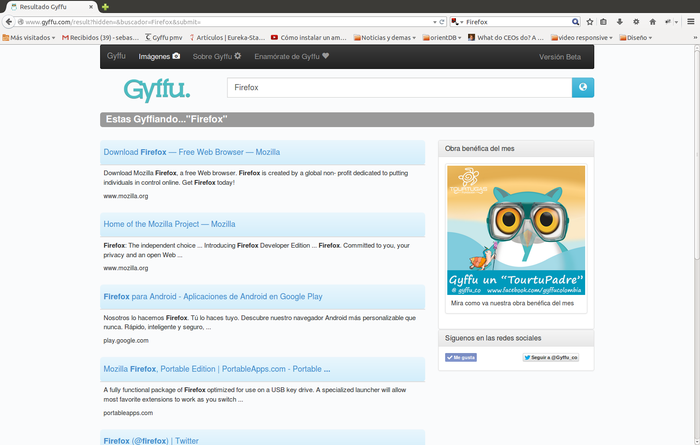
Task: Click the Gyffu TourtuPadre owl image
Action: coord(516,230)
